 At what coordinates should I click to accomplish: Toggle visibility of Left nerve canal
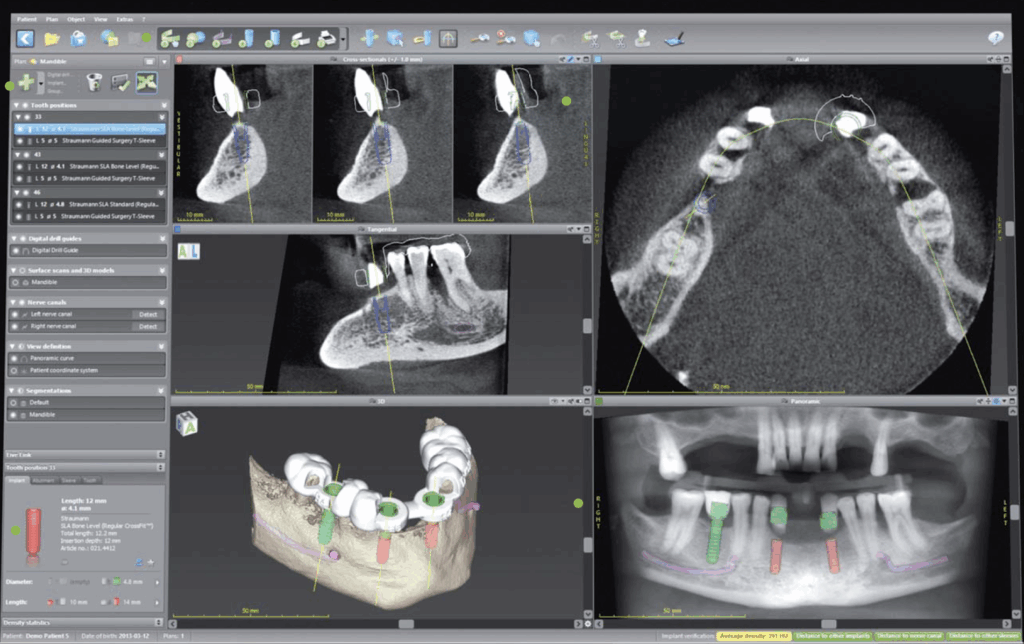15,314
